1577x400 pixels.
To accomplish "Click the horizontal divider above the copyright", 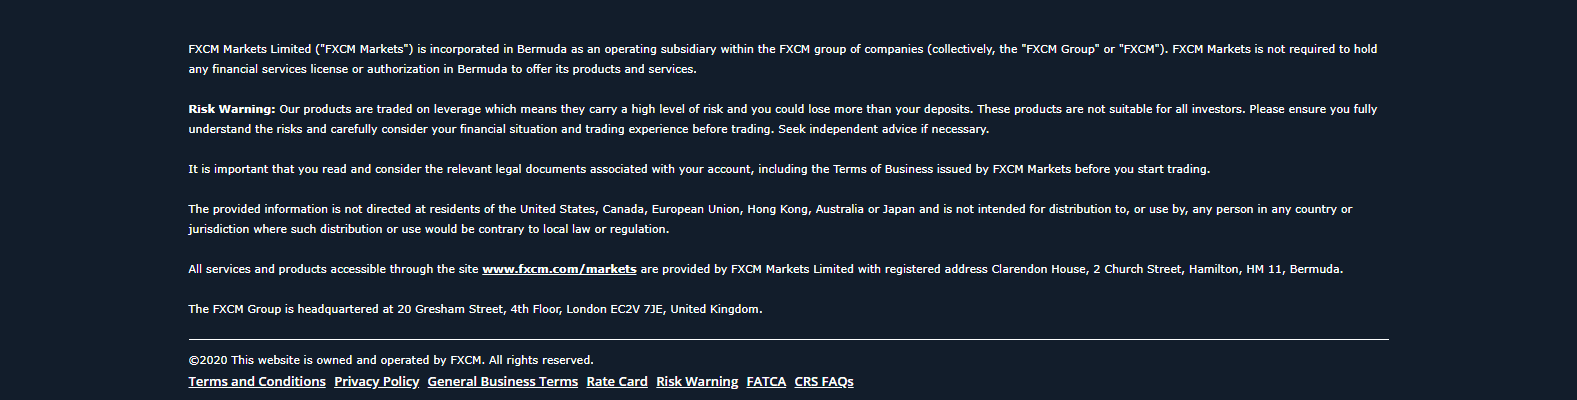I will [788, 340].
